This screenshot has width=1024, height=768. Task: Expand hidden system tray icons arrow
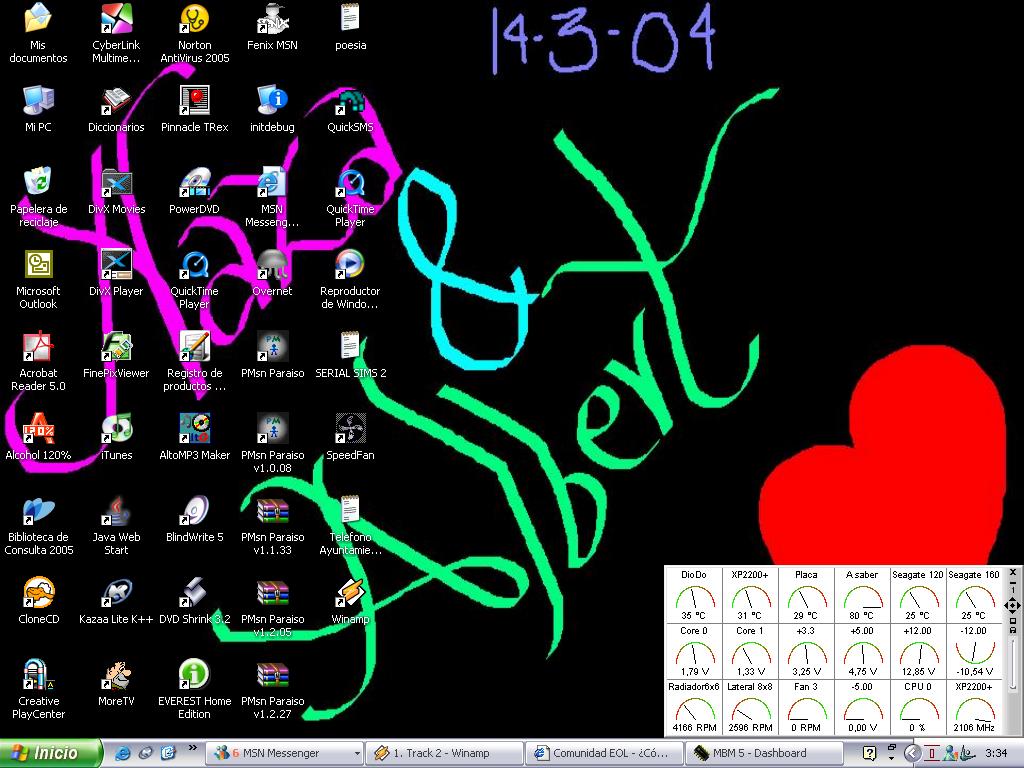click(x=912, y=753)
